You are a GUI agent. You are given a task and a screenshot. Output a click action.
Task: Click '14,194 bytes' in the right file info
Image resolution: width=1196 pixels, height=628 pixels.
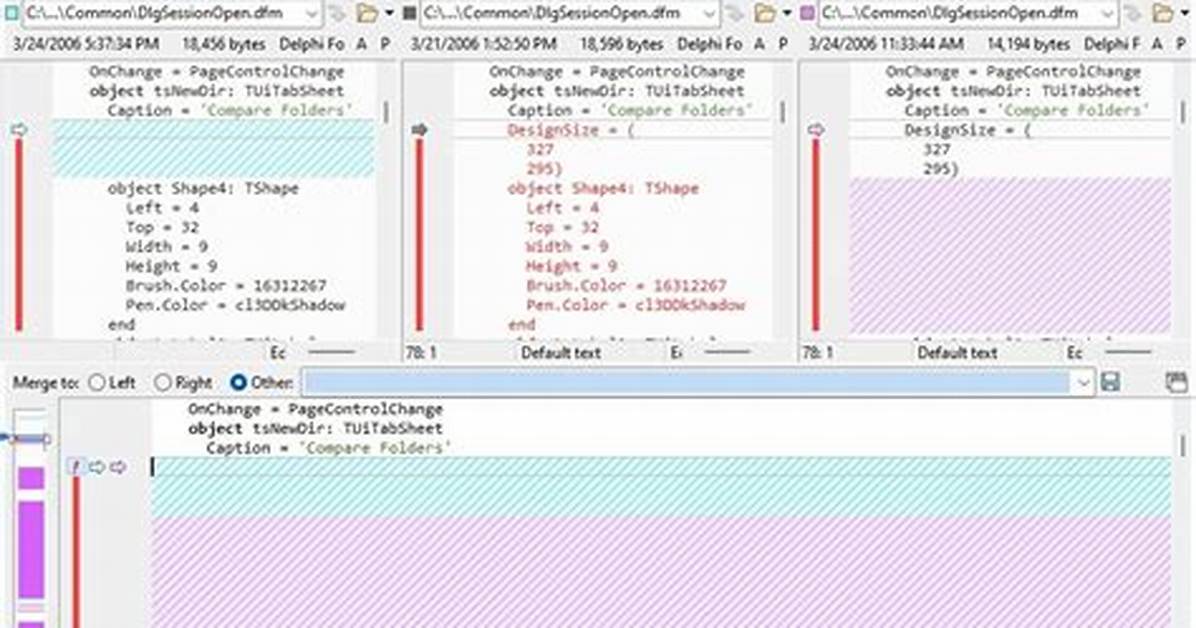pos(1028,44)
